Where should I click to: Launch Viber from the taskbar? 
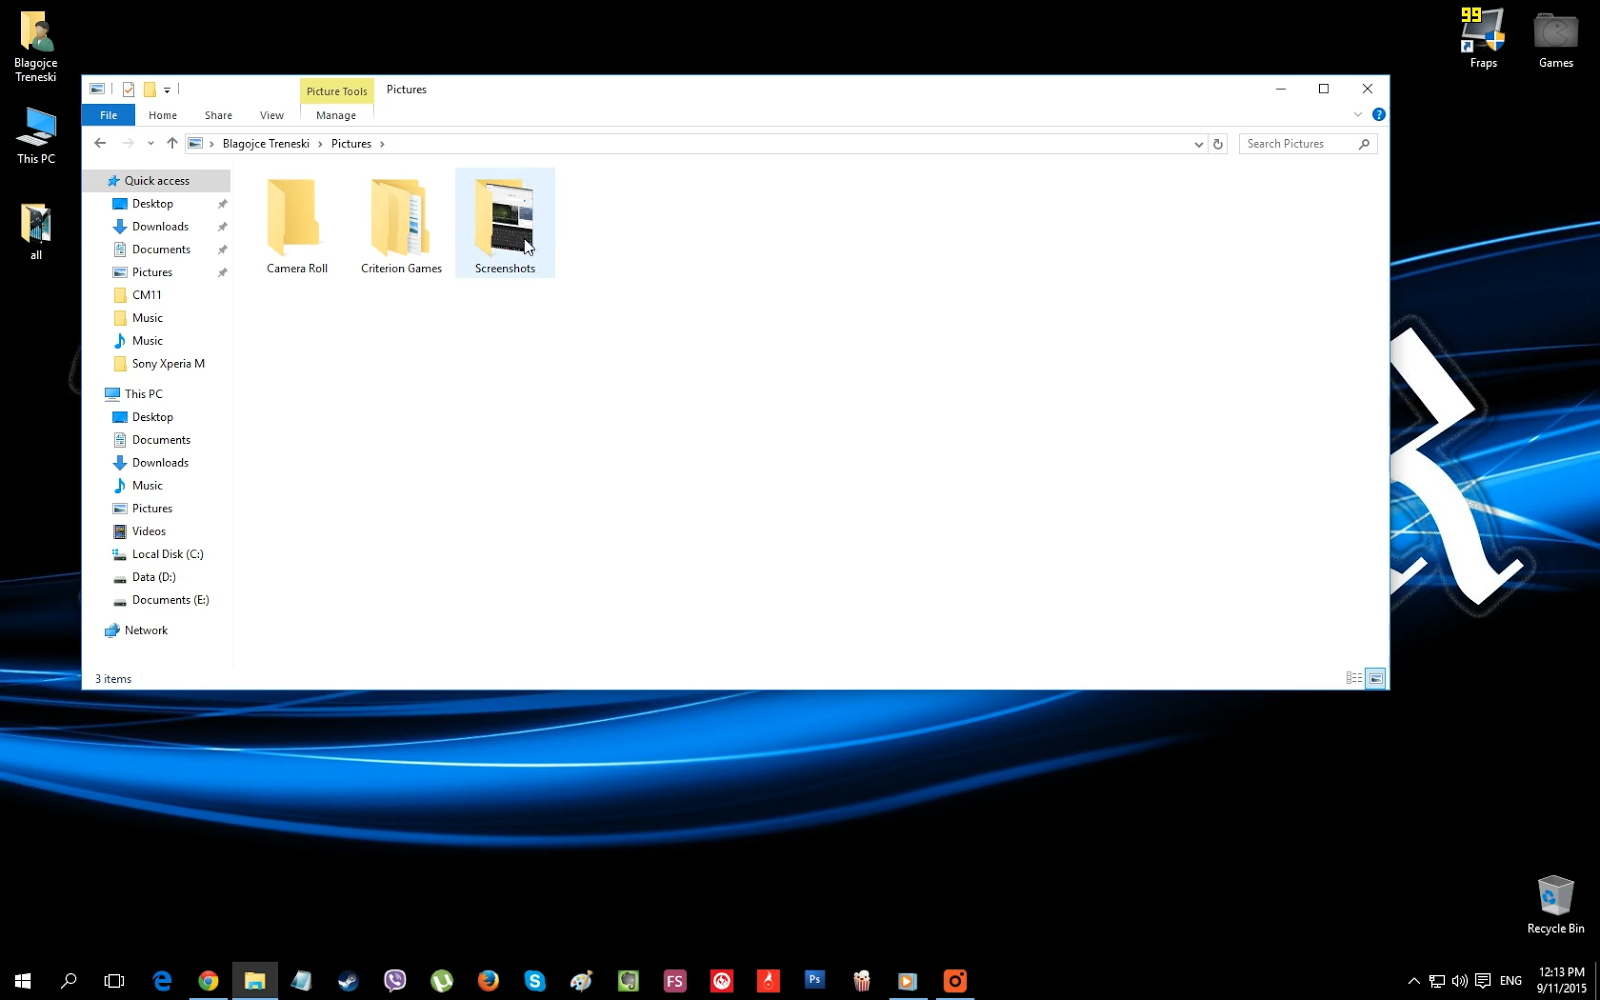coord(395,980)
